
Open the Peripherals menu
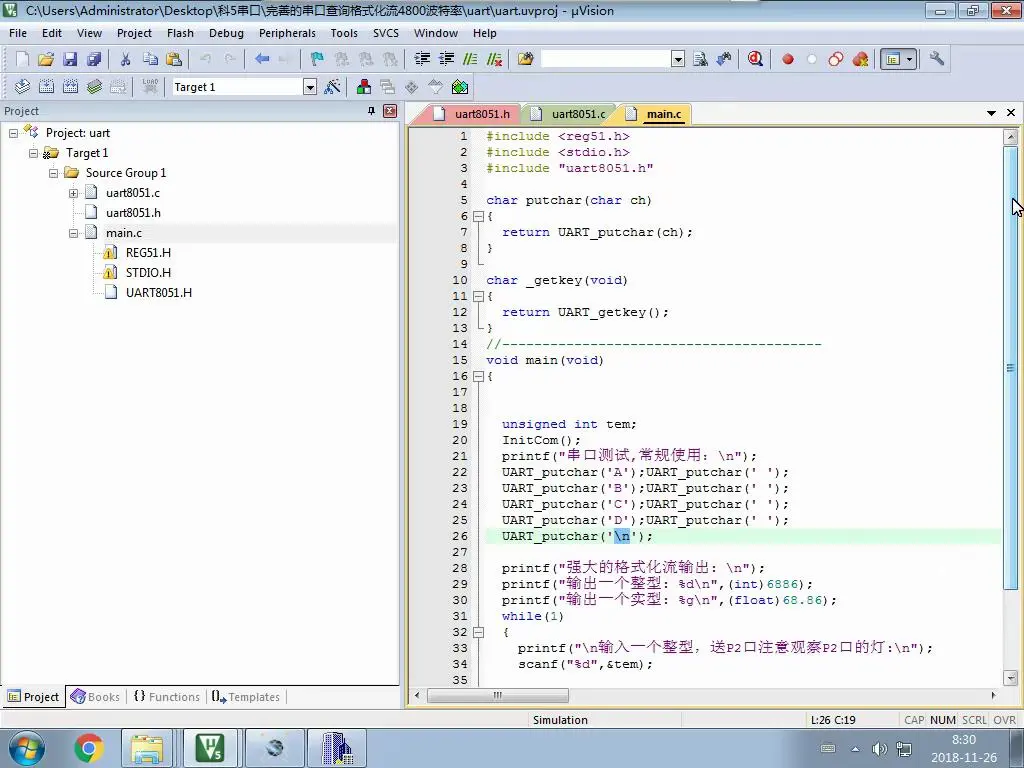click(287, 33)
